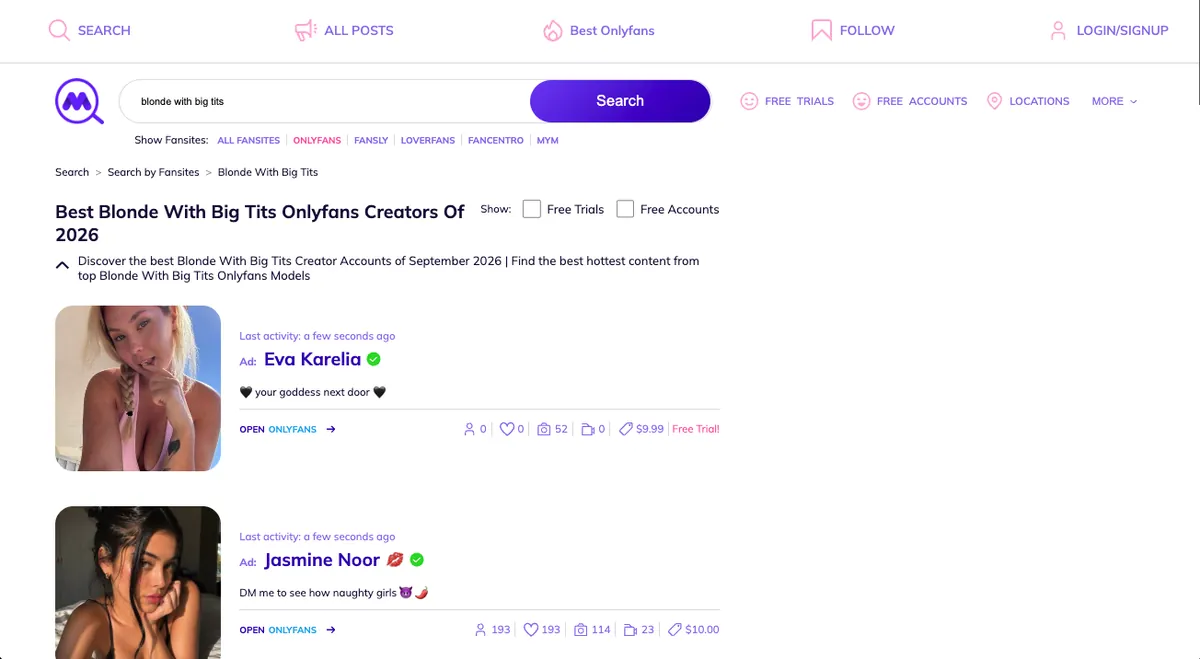Viewport: 1200px width, 659px height.
Task: Click the arrow icon after Eva Karelia's Open Onlyfans
Action: tap(331, 429)
